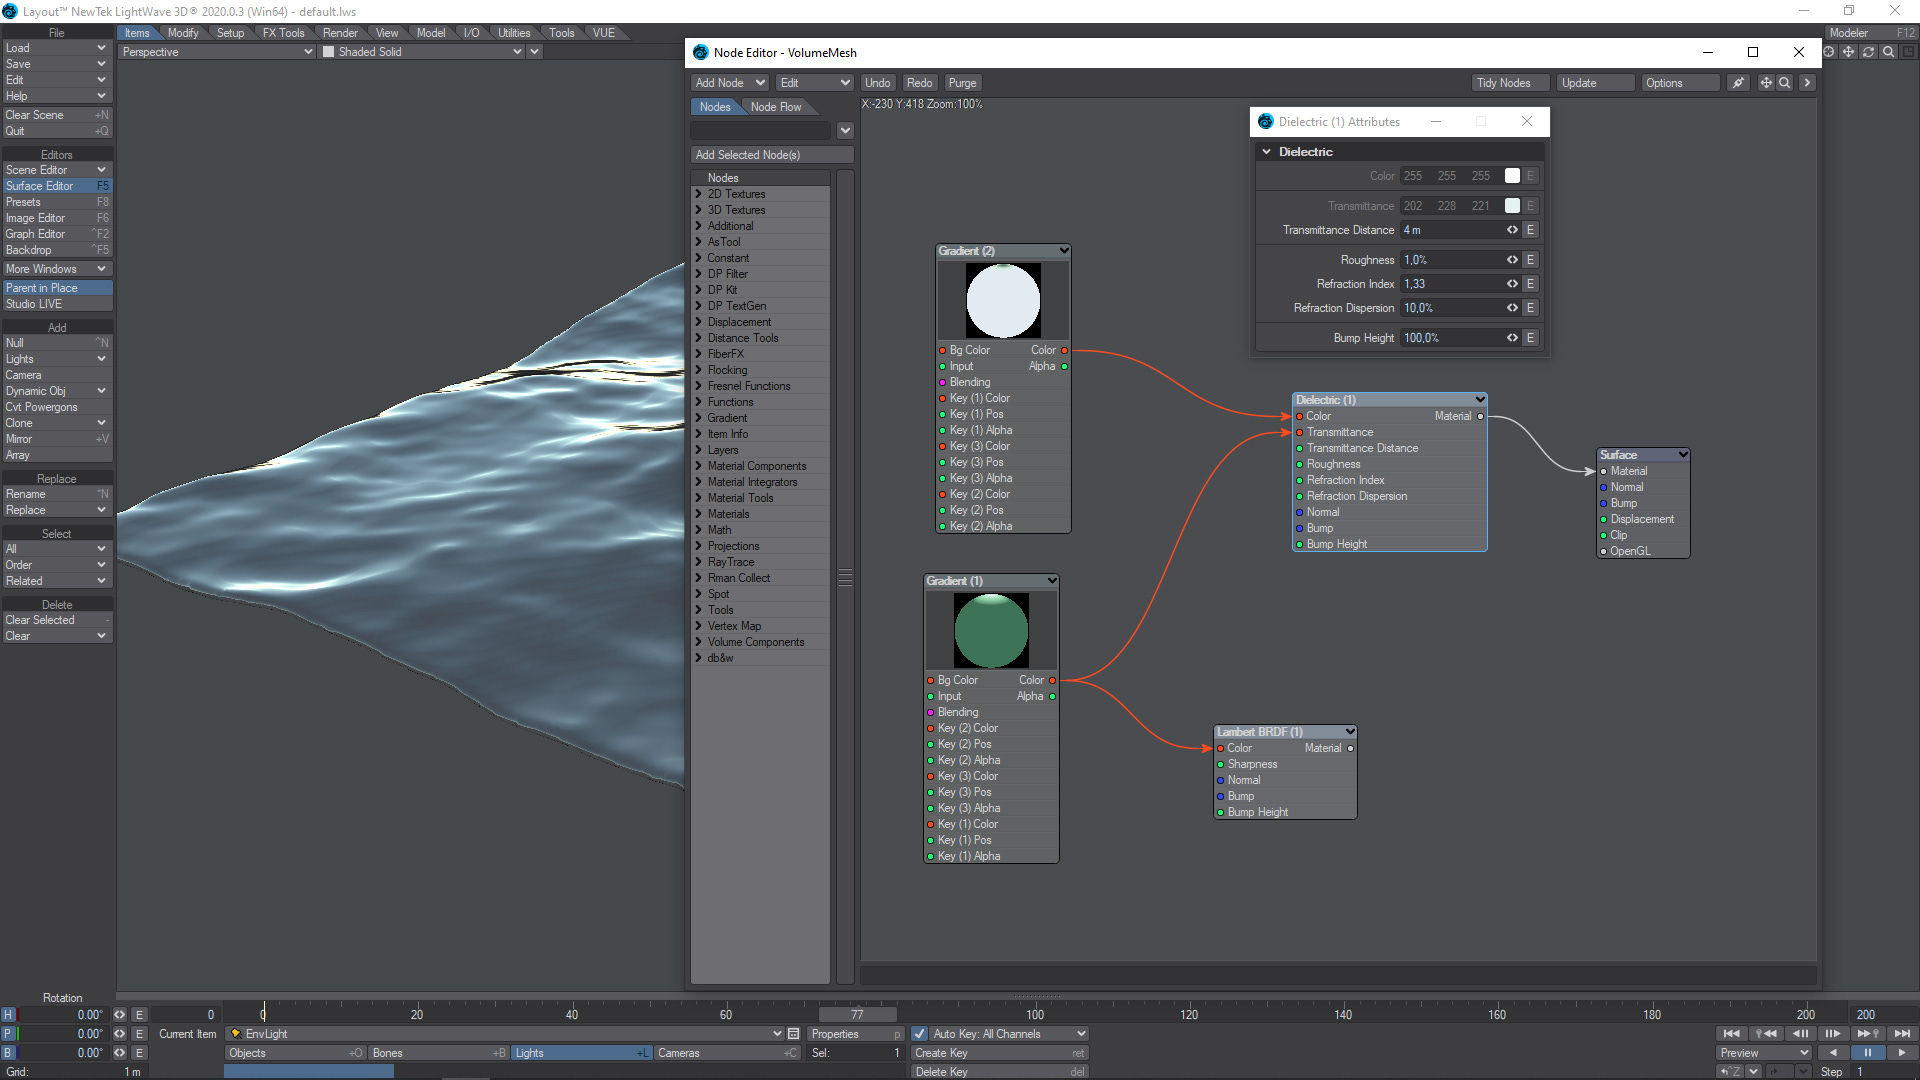1920x1080 pixels.
Task: Toggle checkbox beside Shaded Solid
Action: click(x=328, y=52)
